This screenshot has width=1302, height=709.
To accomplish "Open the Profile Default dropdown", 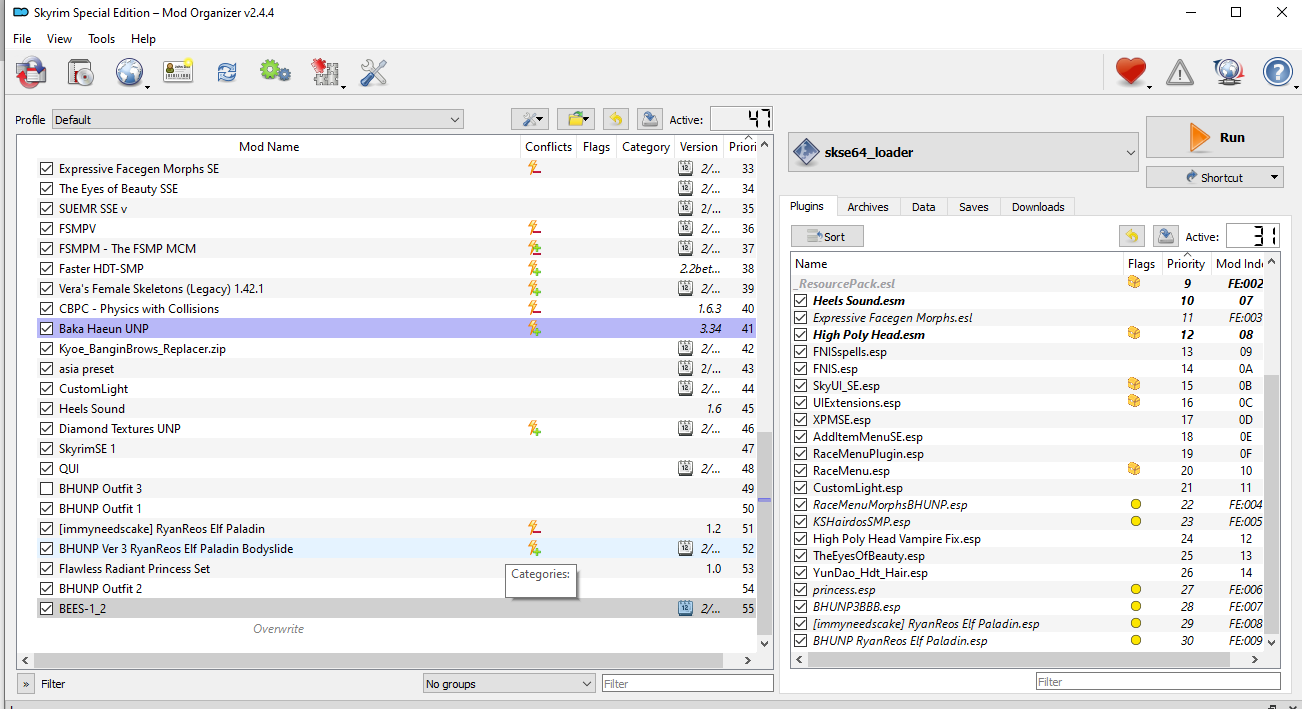I will pos(257,119).
